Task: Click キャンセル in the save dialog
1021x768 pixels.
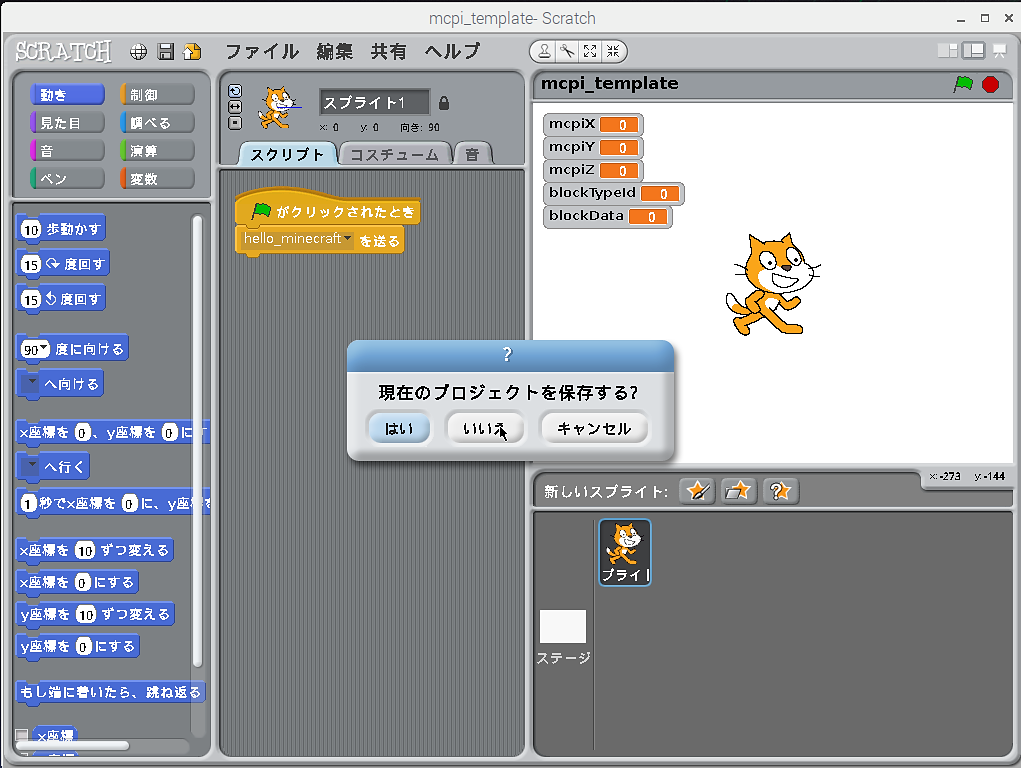Action: tap(594, 428)
